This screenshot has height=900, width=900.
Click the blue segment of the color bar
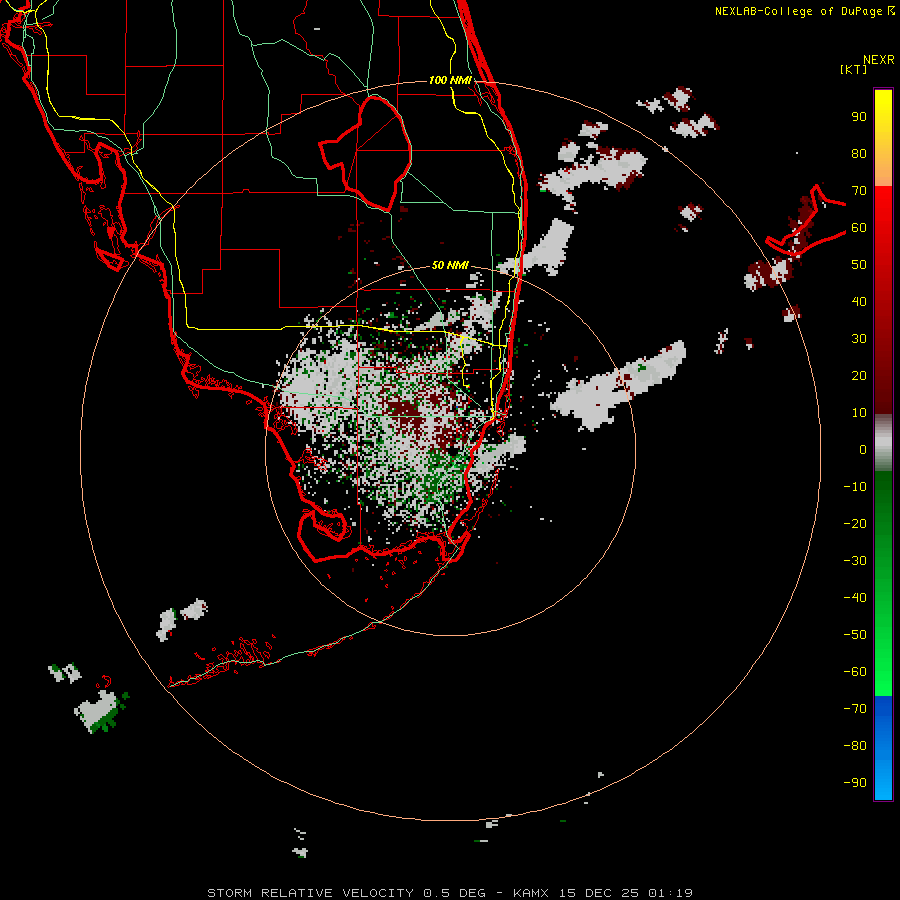883,747
